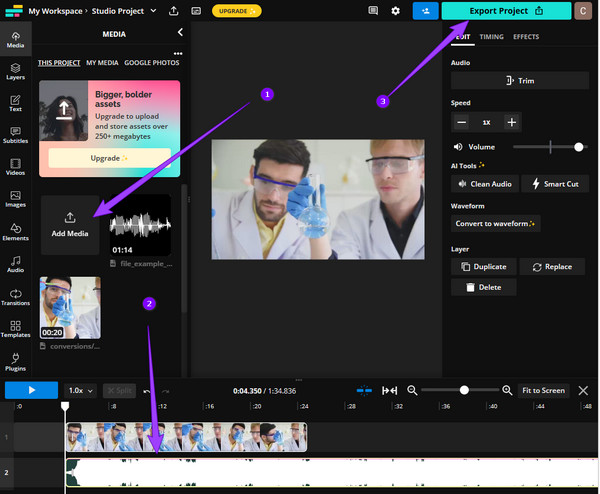Switch to the GOOGLE PHOTOS tab
The height and width of the screenshot is (494, 600).
click(x=152, y=63)
